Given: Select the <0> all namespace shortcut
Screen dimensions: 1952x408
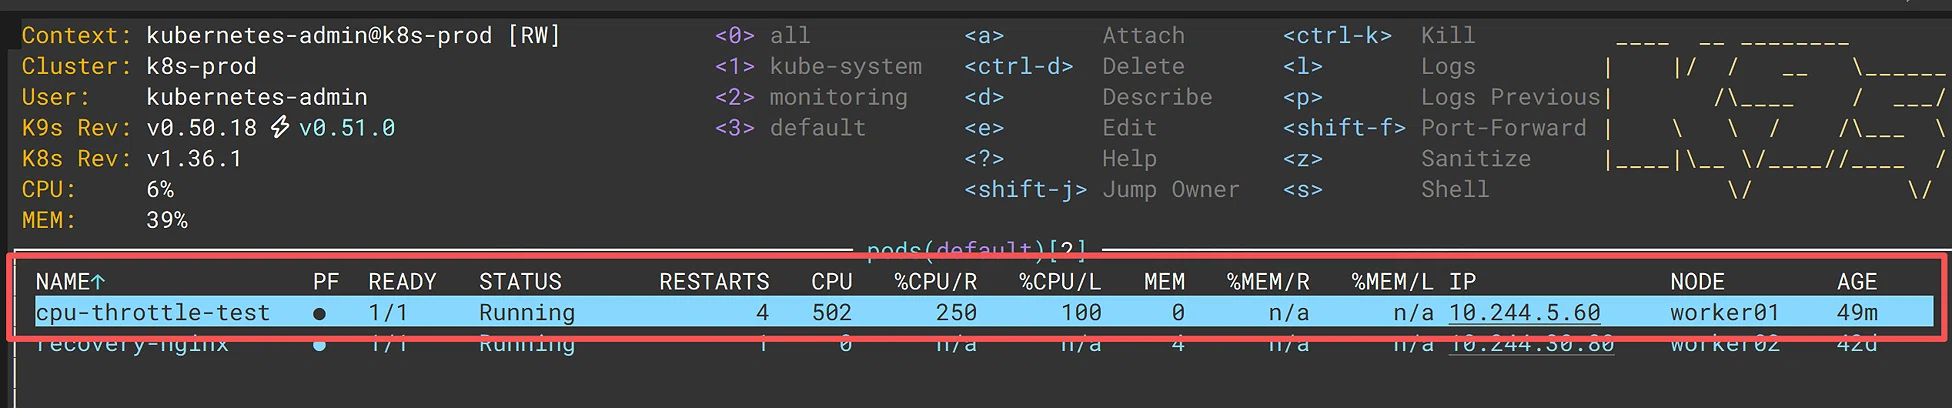Looking at the screenshot, I should [762, 36].
